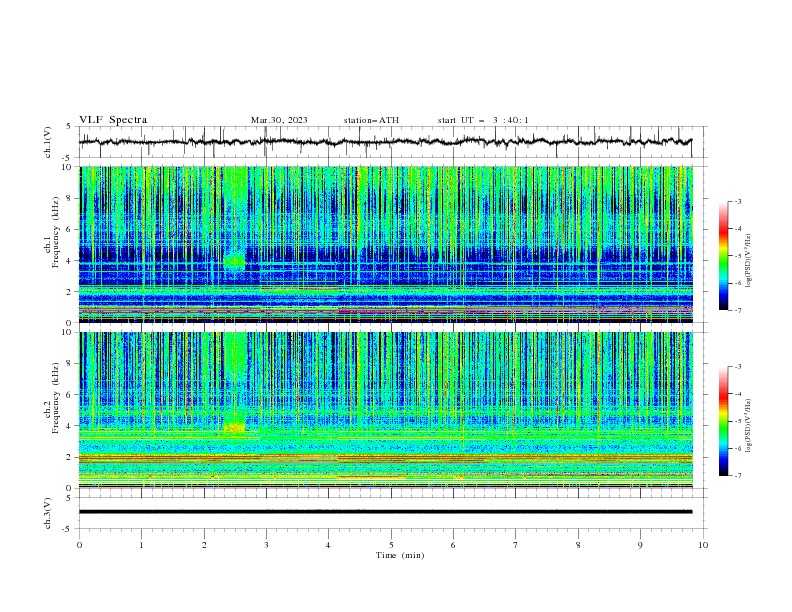This screenshot has width=792, height=612.
Task: Click the 'station=ATH' label
Action: point(371,120)
